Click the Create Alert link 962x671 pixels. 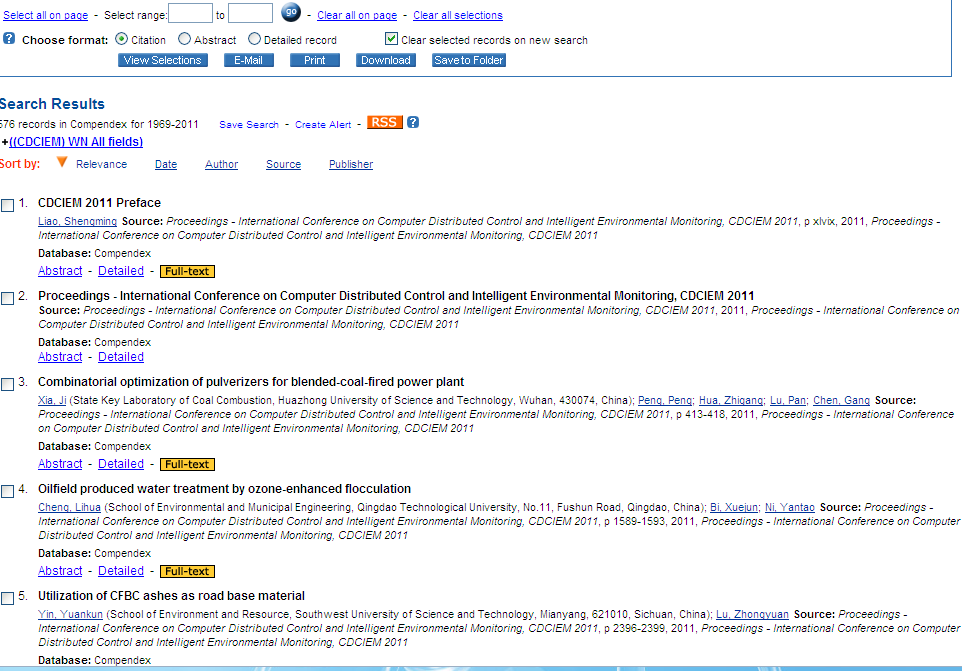point(323,125)
